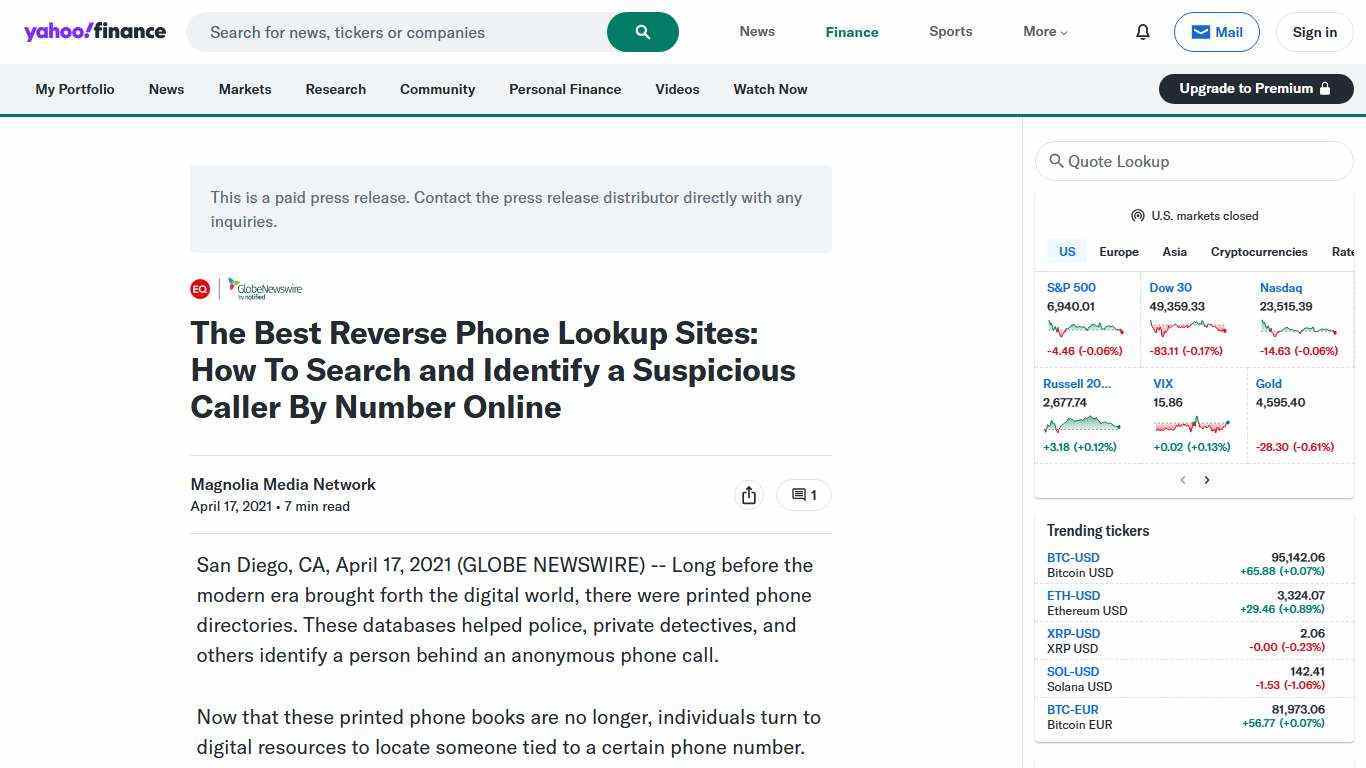This screenshot has width=1366, height=768.
Task: Select the Cryptocurrencies market toggle
Action: coord(1258,251)
